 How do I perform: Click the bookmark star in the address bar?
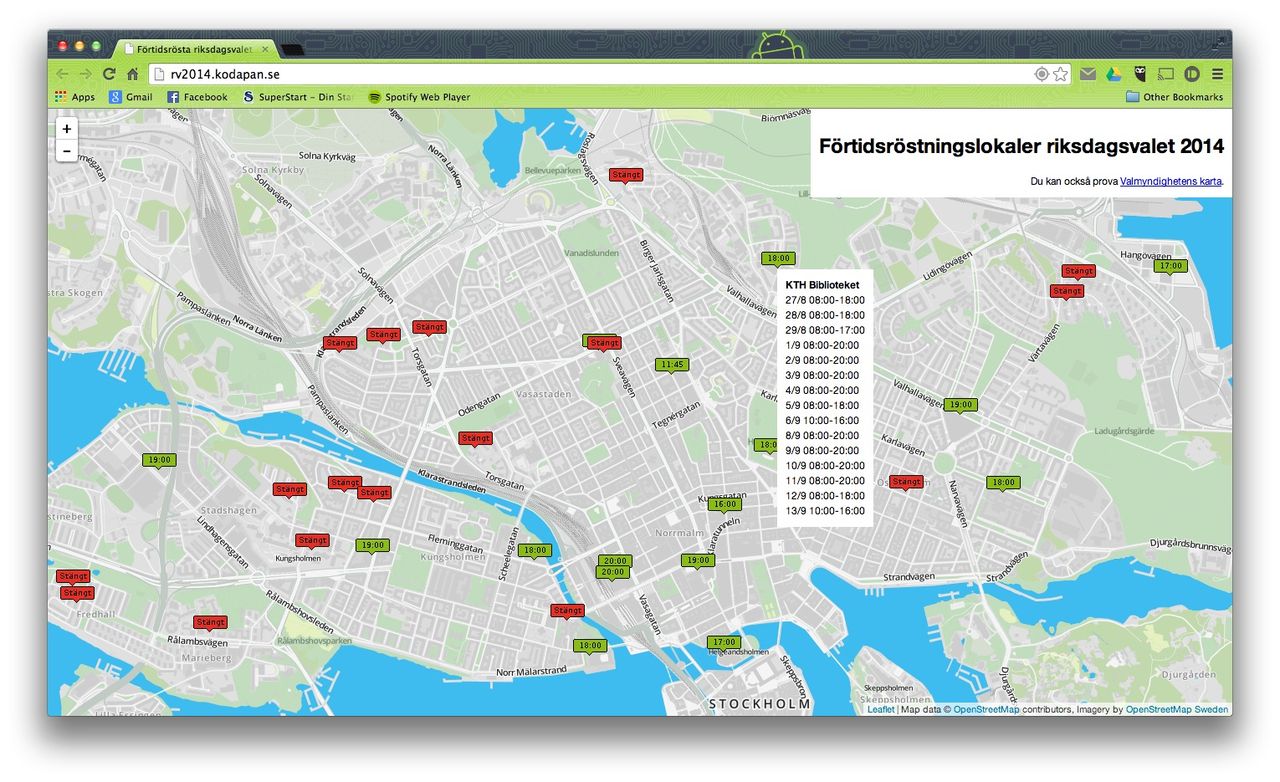(1059, 73)
